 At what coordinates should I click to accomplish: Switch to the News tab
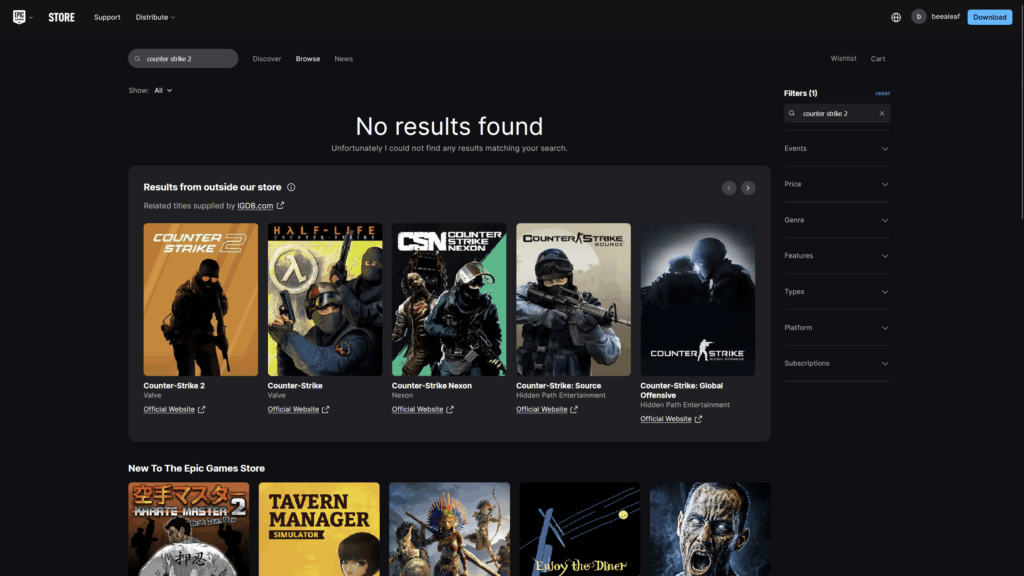coord(344,59)
